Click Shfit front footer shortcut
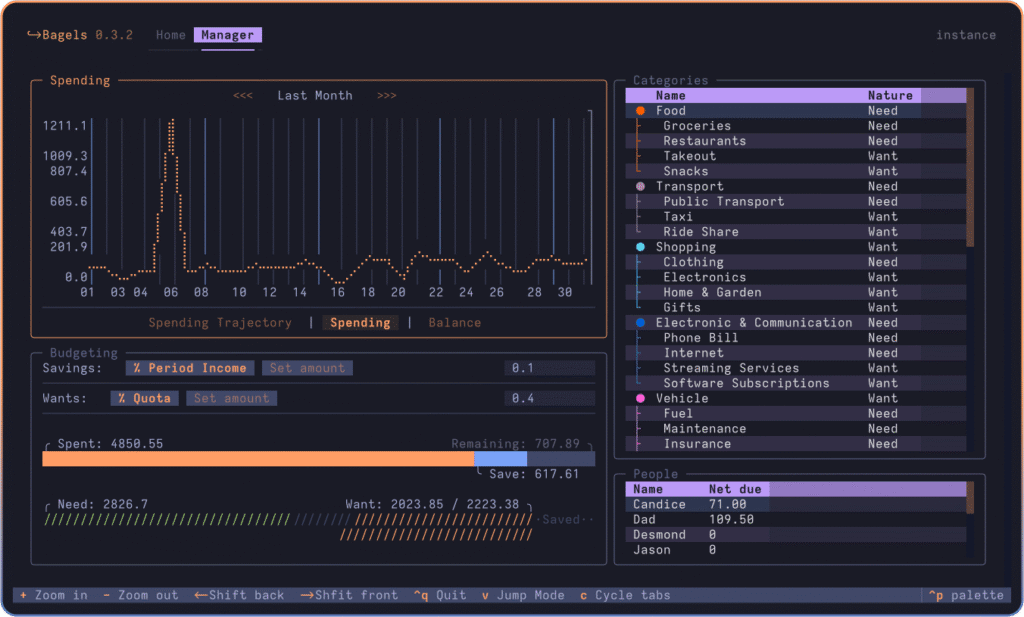The image size is (1024, 617). (x=349, y=595)
